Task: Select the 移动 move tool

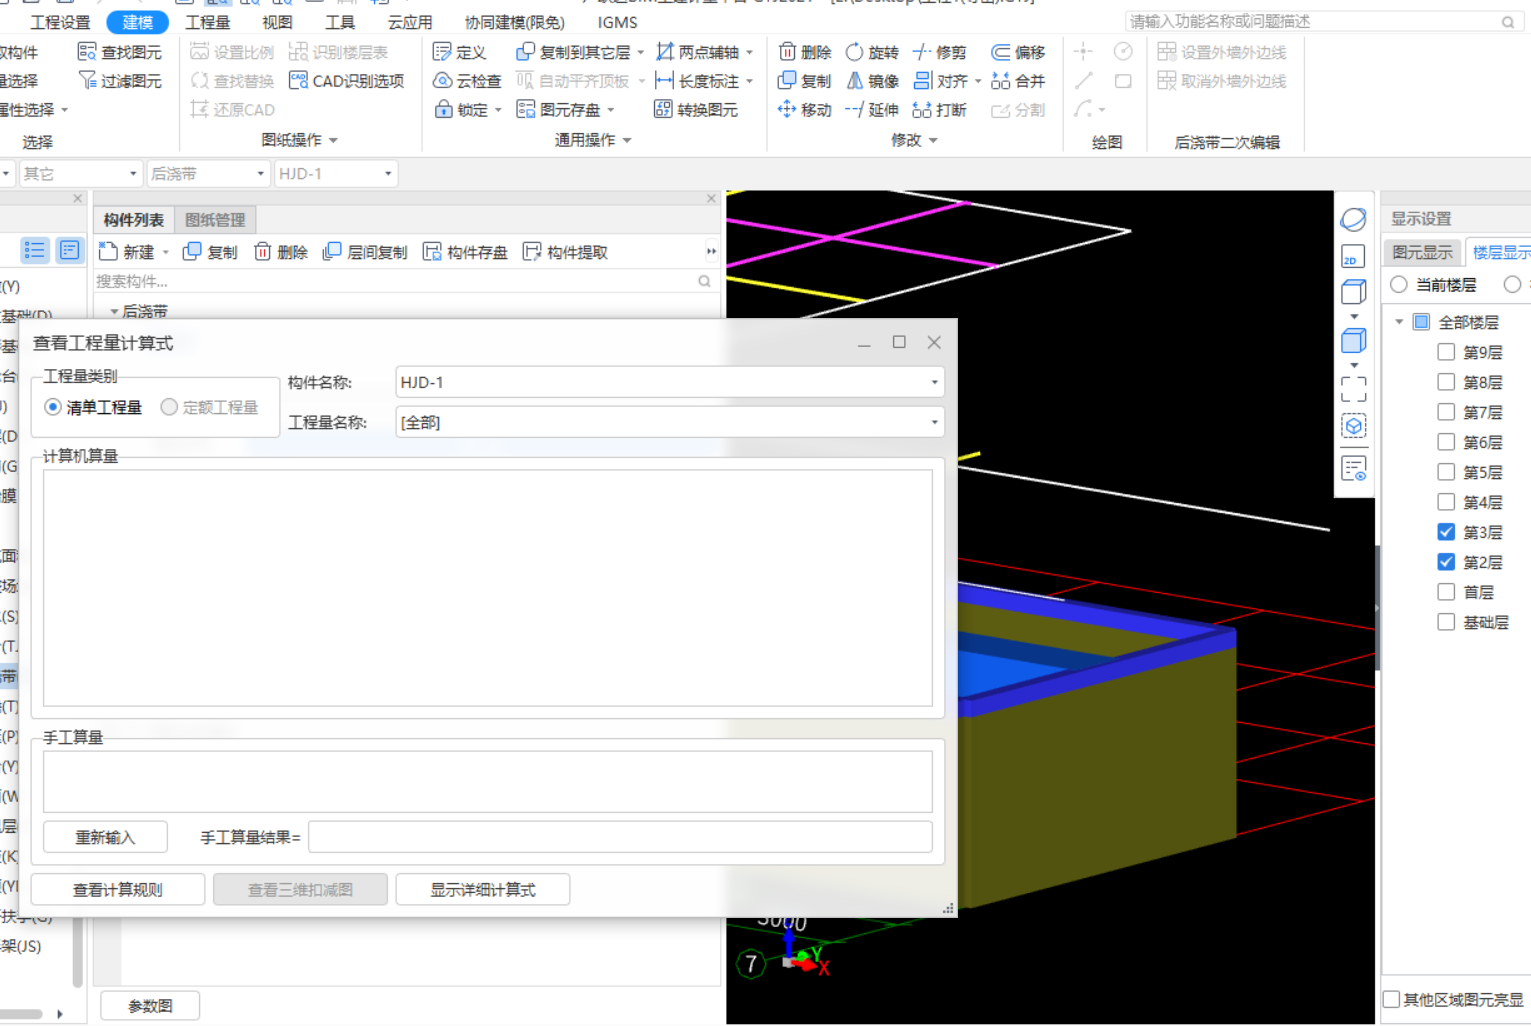Action: click(x=804, y=110)
